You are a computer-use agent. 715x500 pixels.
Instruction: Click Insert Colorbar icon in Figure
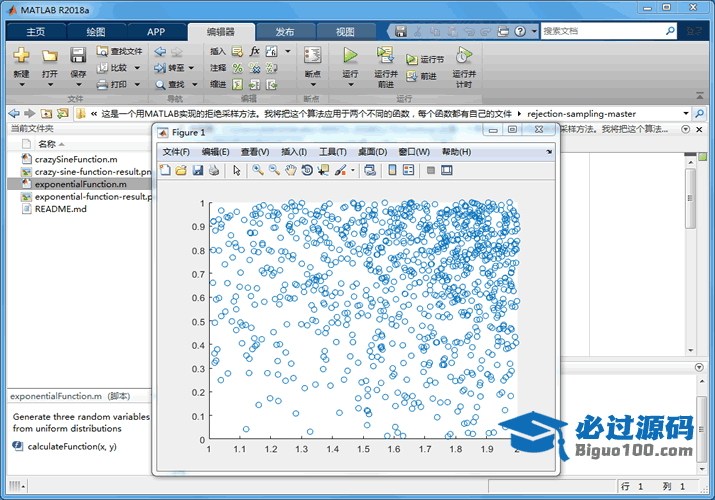point(392,170)
